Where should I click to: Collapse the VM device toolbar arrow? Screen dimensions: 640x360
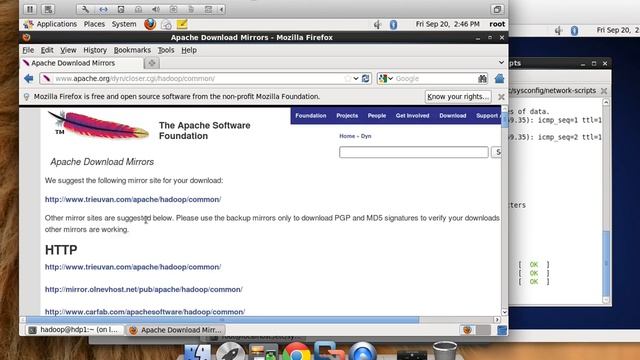(x=222, y=9)
